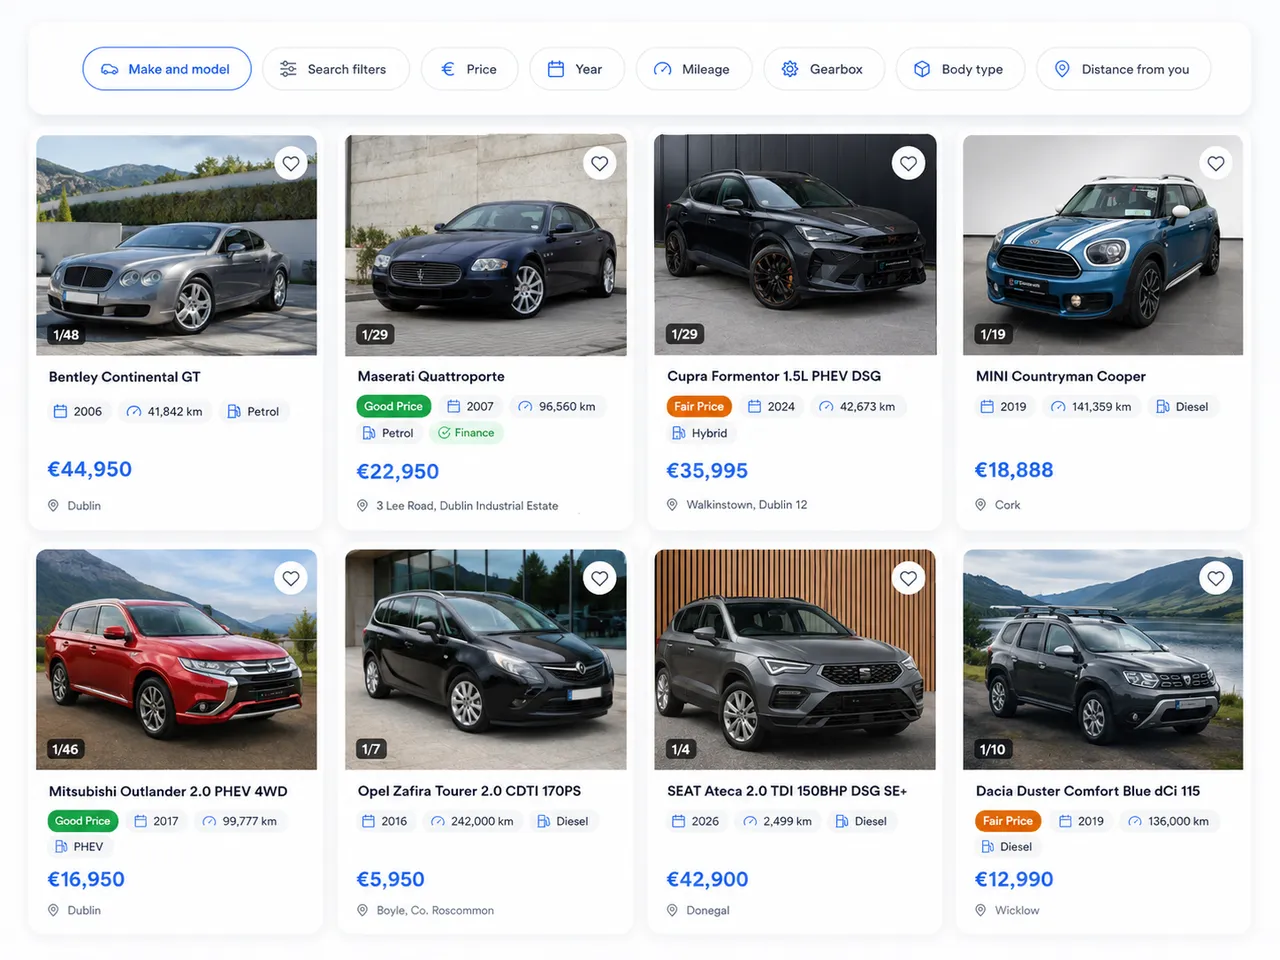This screenshot has height=960, width=1280.
Task: Favourite the SEAT Ateca listing
Action: [x=908, y=578]
